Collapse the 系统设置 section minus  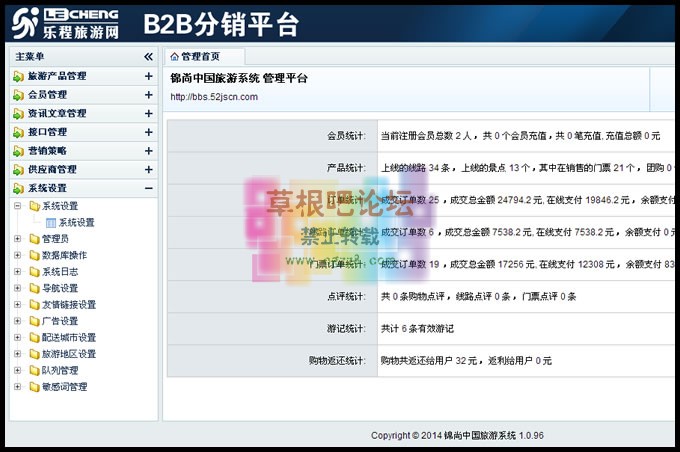coord(149,188)
